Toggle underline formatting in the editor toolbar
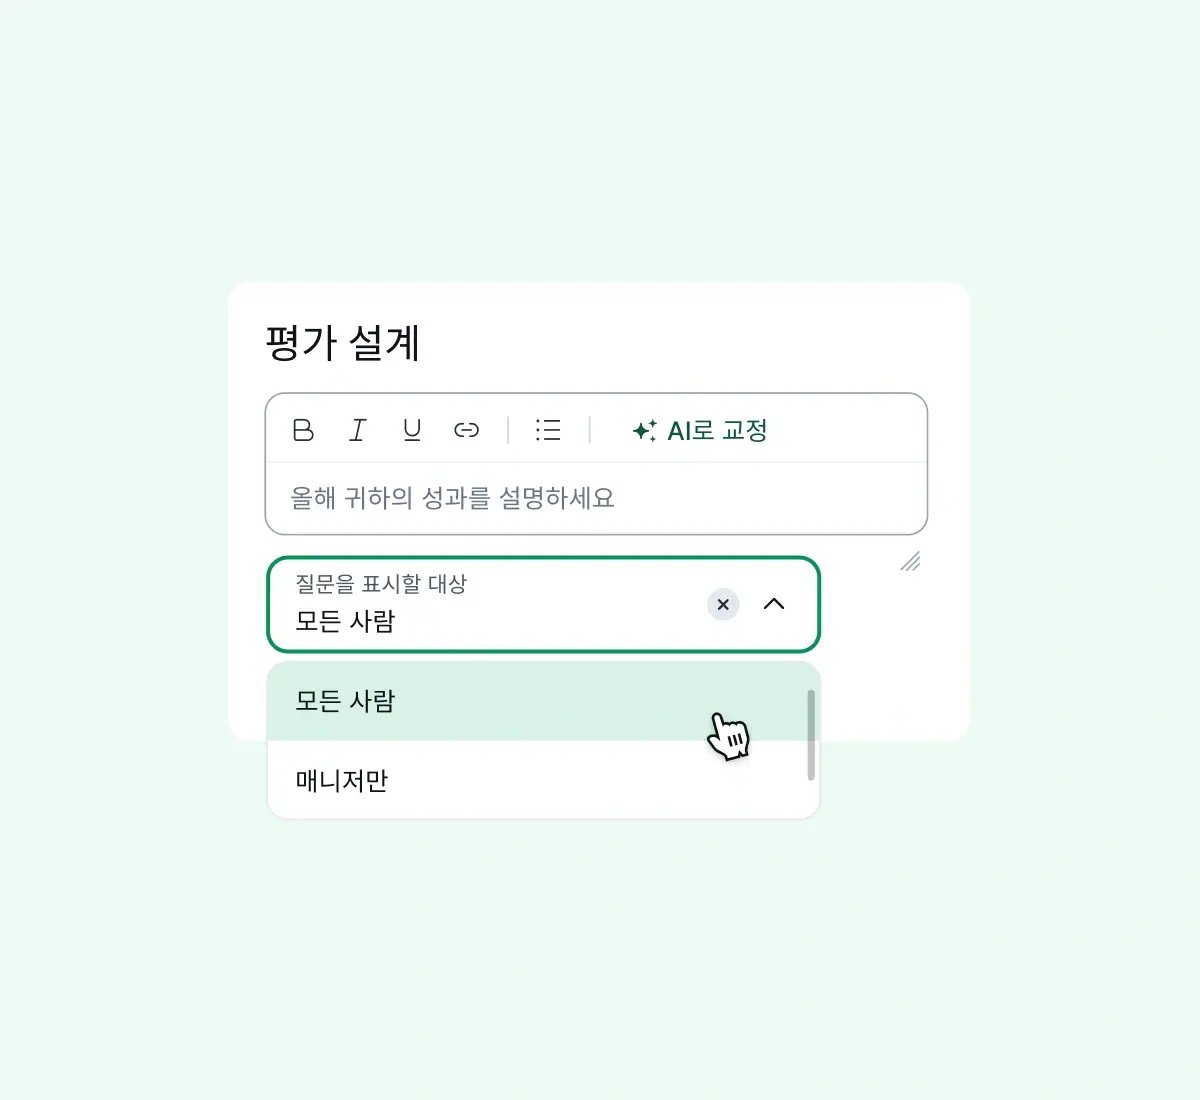The height and width of the screenshot is (1100, 1200). pos(411,430)
